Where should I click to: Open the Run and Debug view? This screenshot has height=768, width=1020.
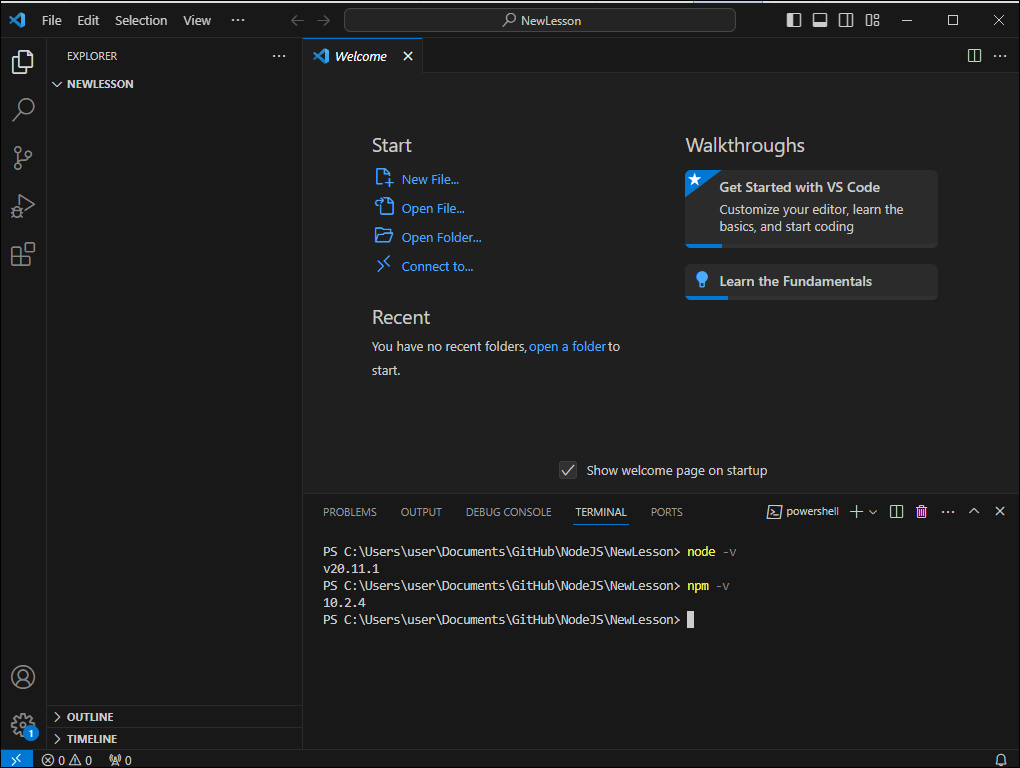coord(23,206)
